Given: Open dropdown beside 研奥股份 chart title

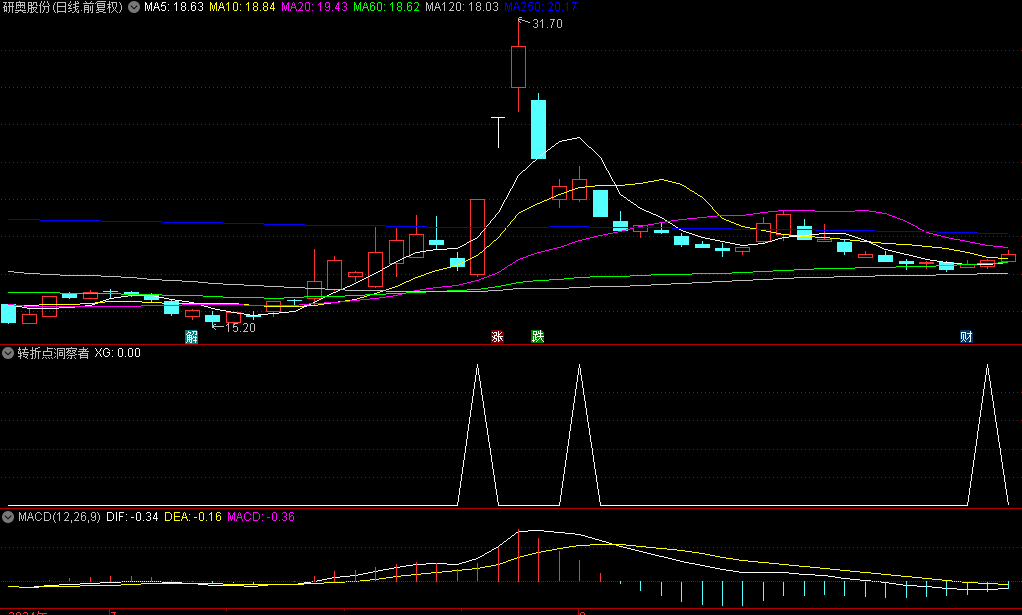Looking at the screenshot, I should click(x=134, y=7).
